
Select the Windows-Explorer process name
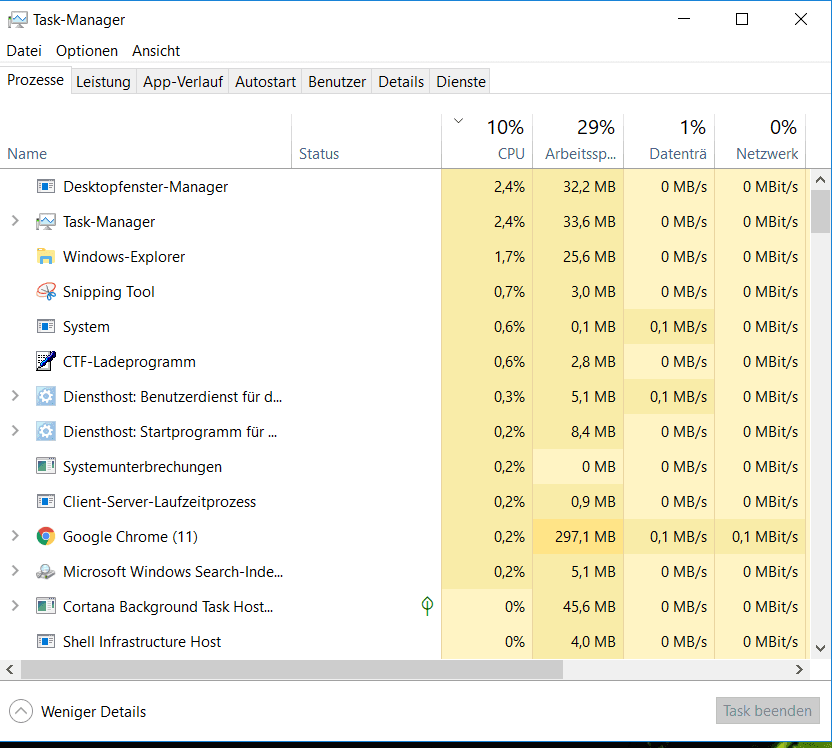click(x=124, y=257)
